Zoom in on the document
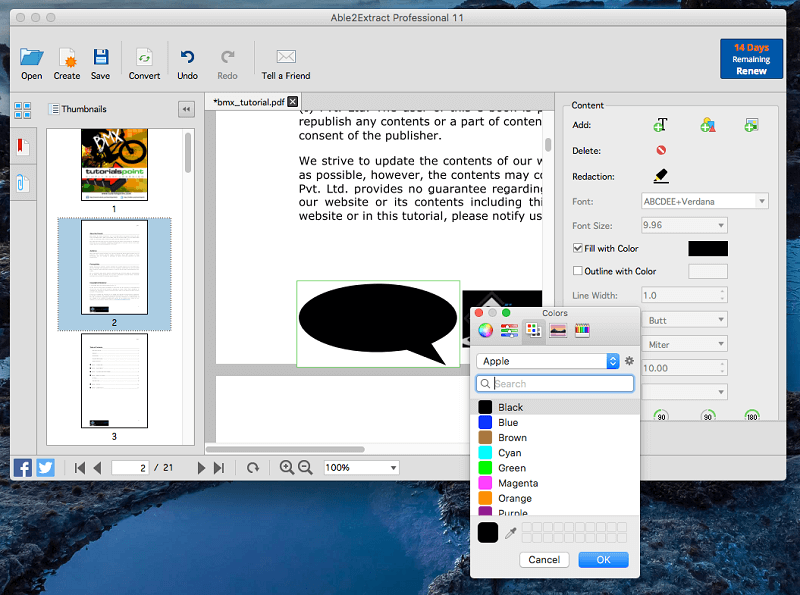The height and width of the screenshot is (595, 800). tap(286, 467)
